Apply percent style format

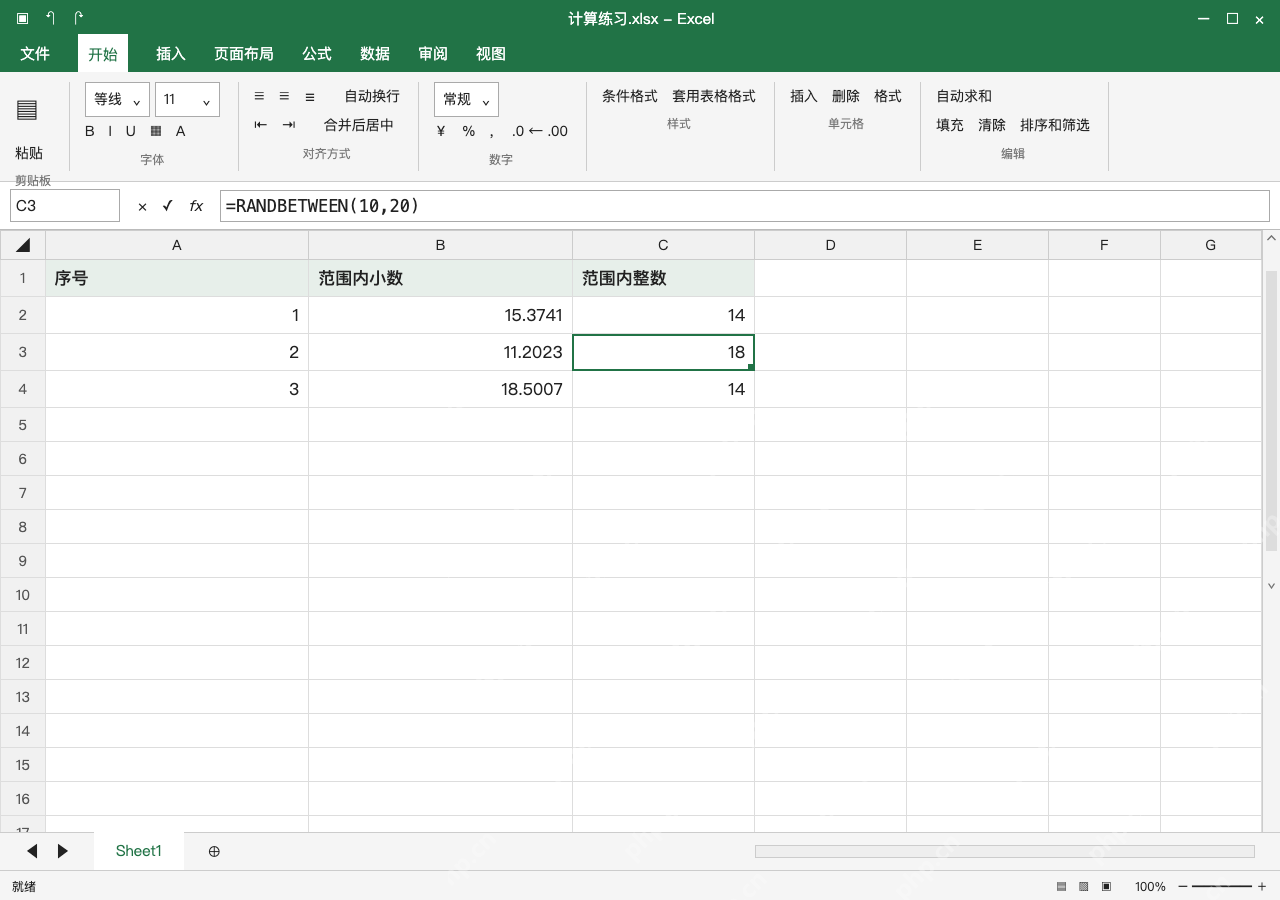tap(468, 131)
